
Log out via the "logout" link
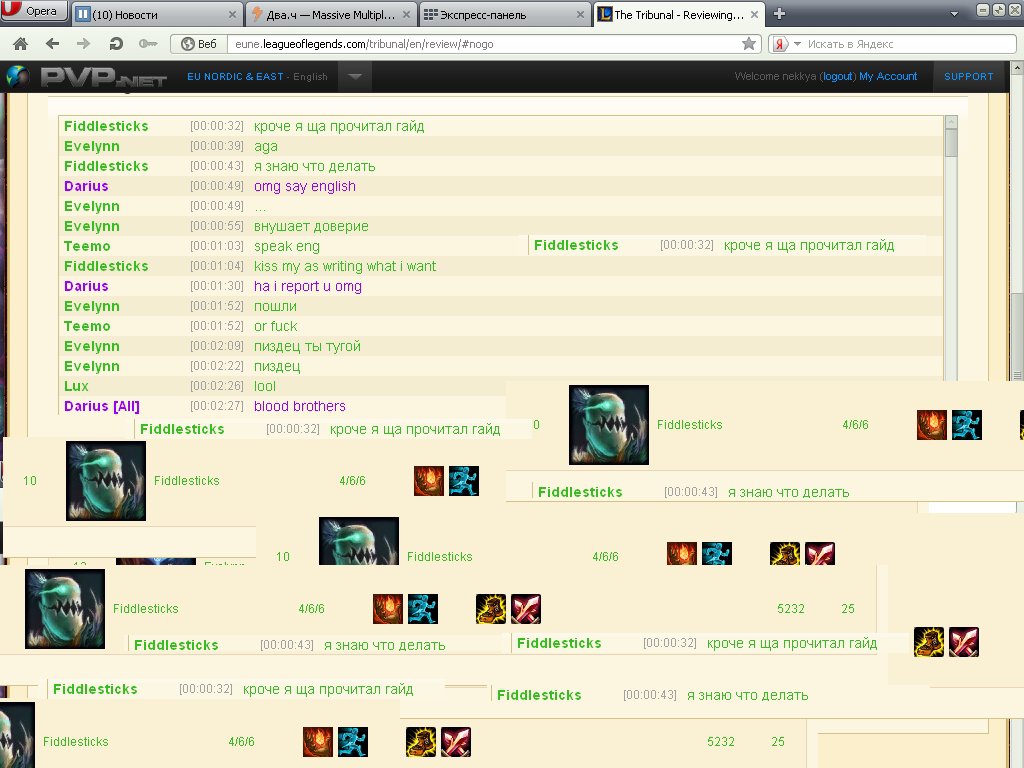[838, 76]
